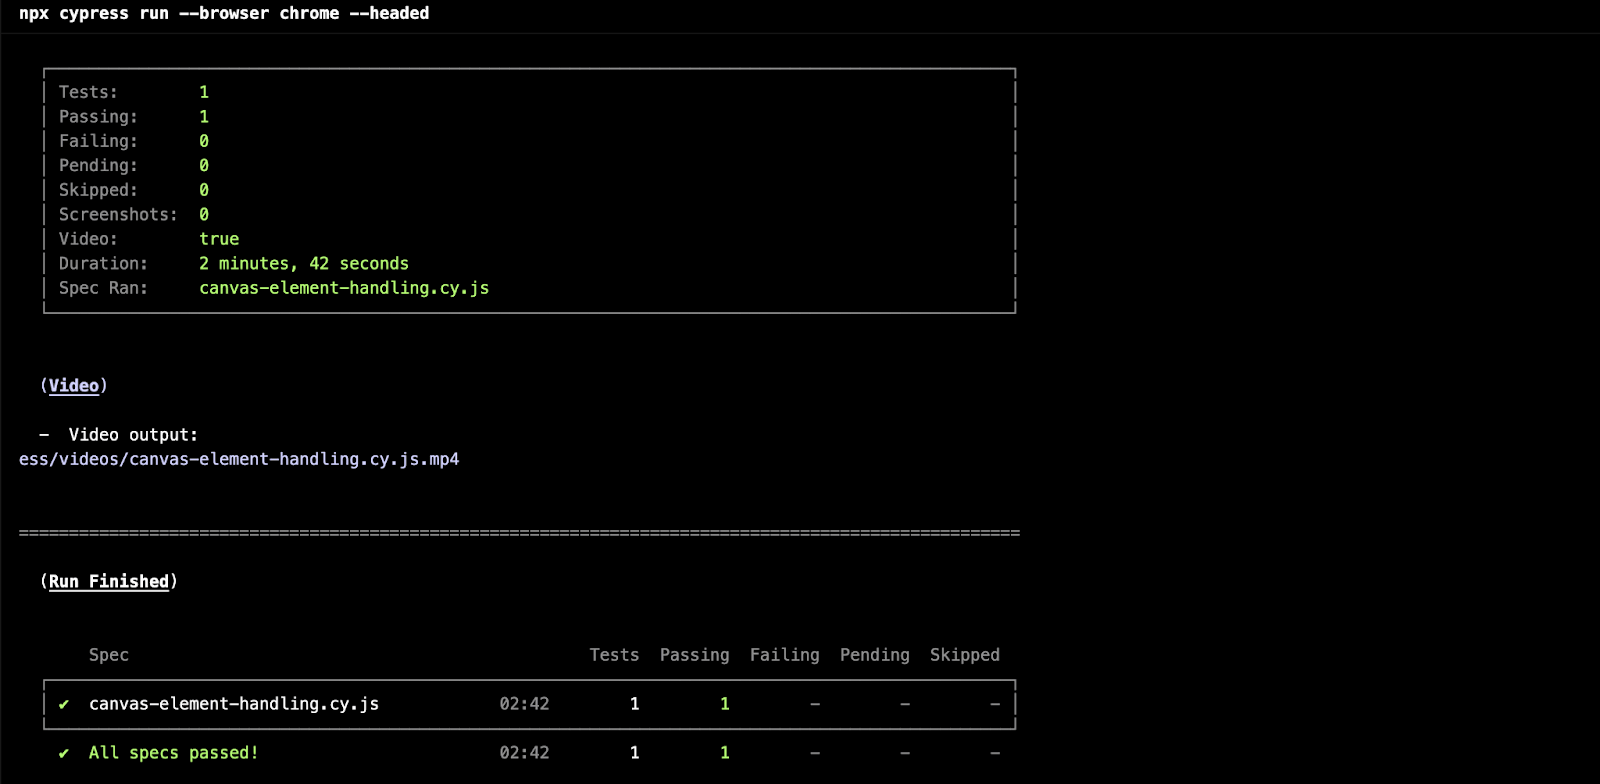Click the '2 minutes, 42 seconds' duration value
The height and width of the screenshot is (784, 1600).
(304, 263)
